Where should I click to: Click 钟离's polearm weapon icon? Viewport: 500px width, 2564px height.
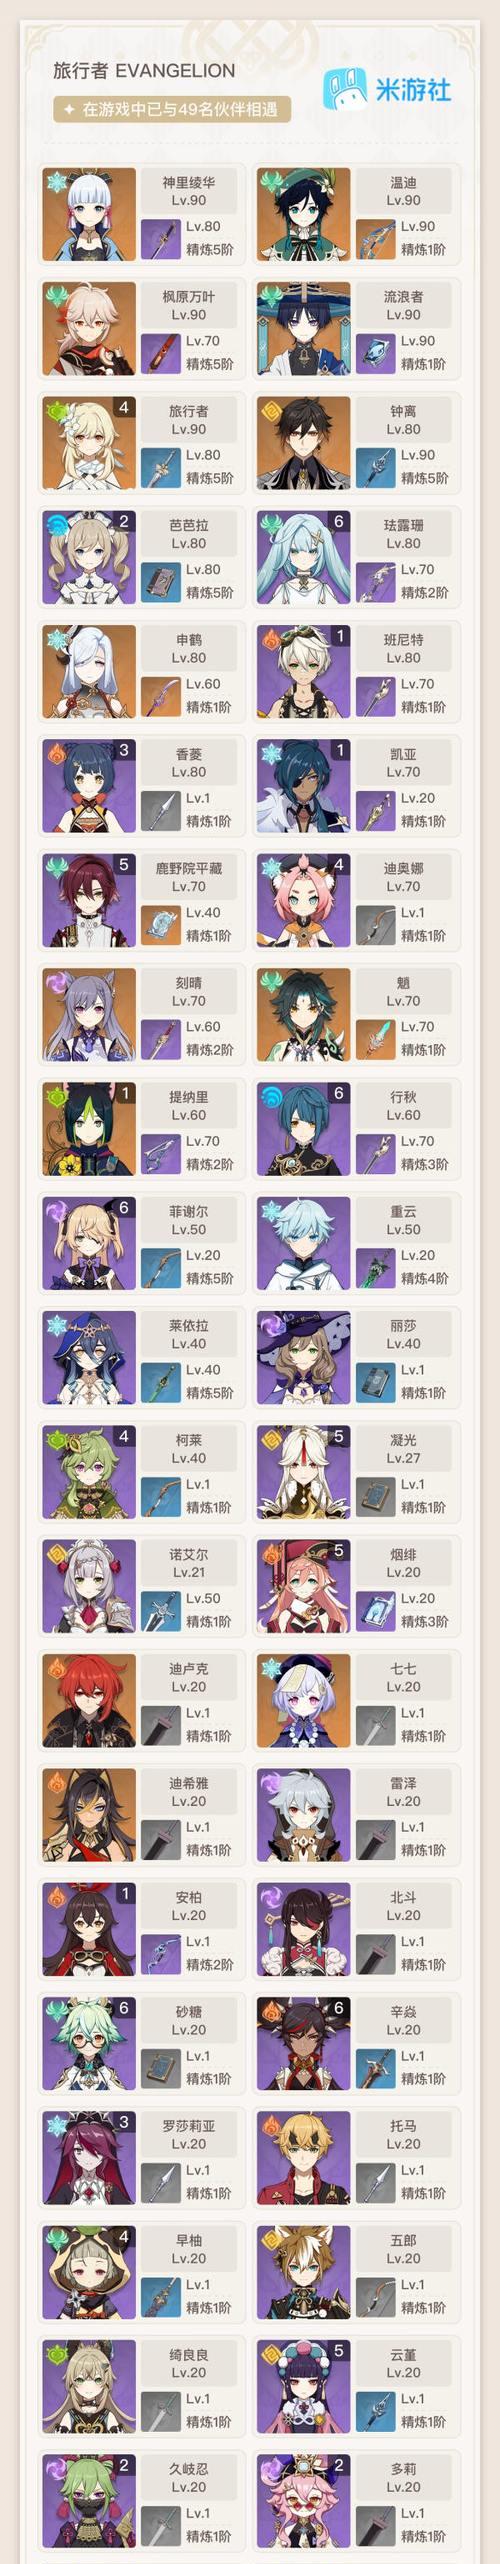click(375, 467)
